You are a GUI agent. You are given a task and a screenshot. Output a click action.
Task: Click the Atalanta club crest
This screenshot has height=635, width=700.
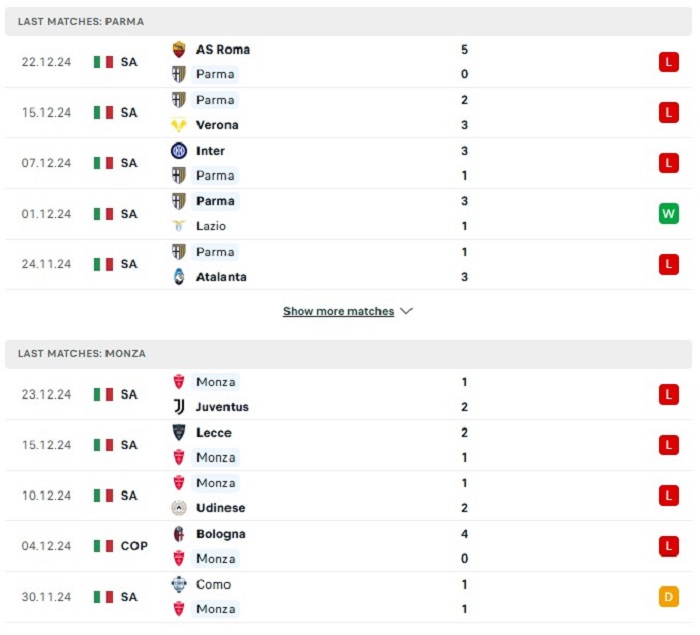[x=179, y=277]
